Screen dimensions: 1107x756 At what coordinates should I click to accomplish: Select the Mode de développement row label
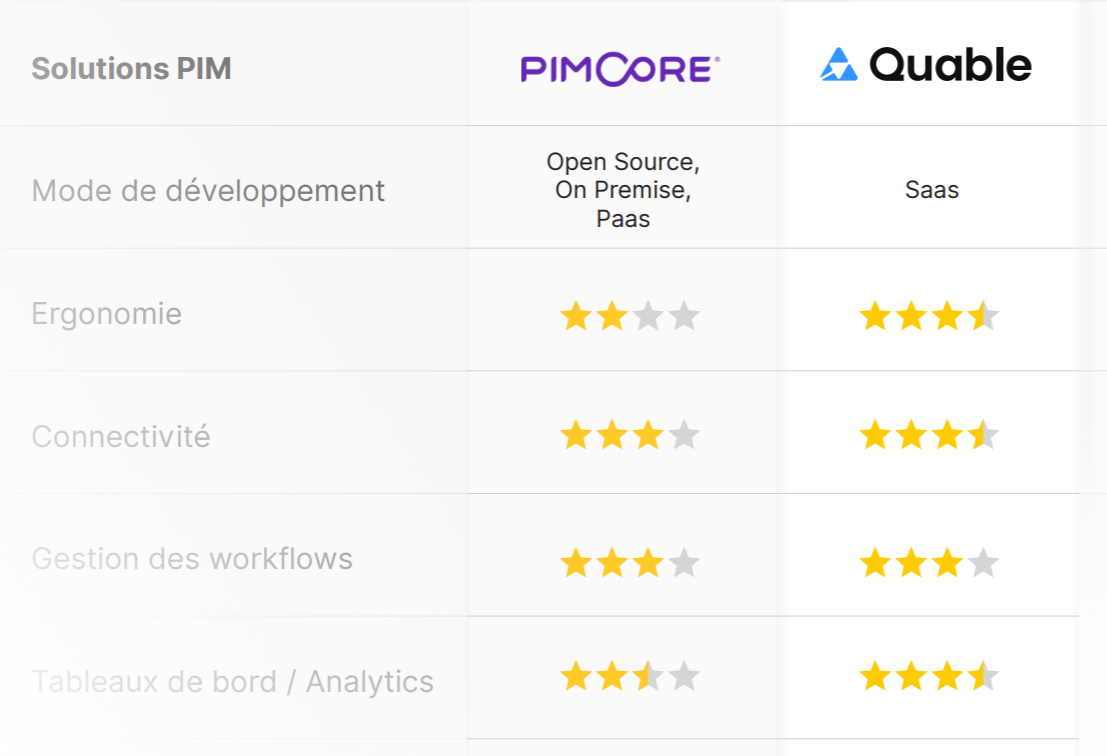(x=208, y=191)
